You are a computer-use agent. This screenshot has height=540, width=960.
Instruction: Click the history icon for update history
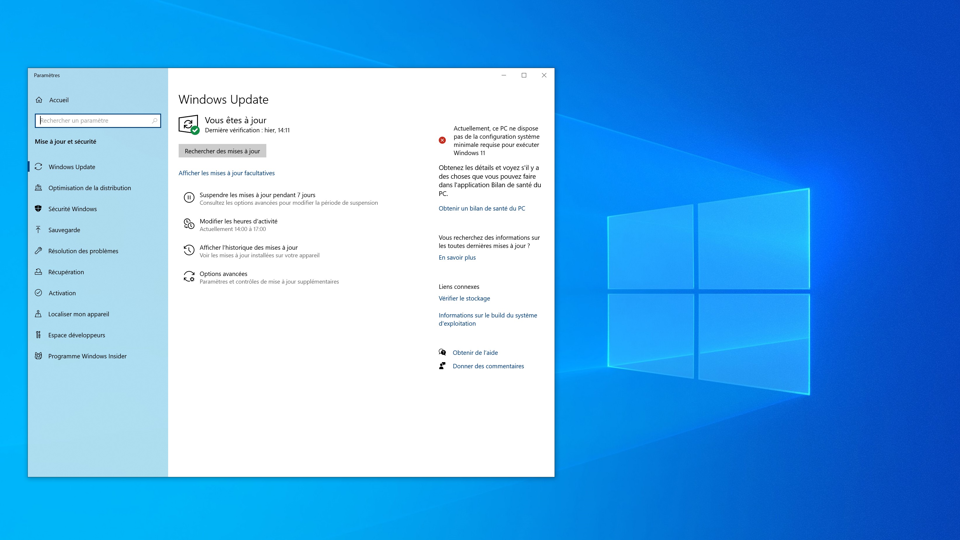tap(189, 250)
